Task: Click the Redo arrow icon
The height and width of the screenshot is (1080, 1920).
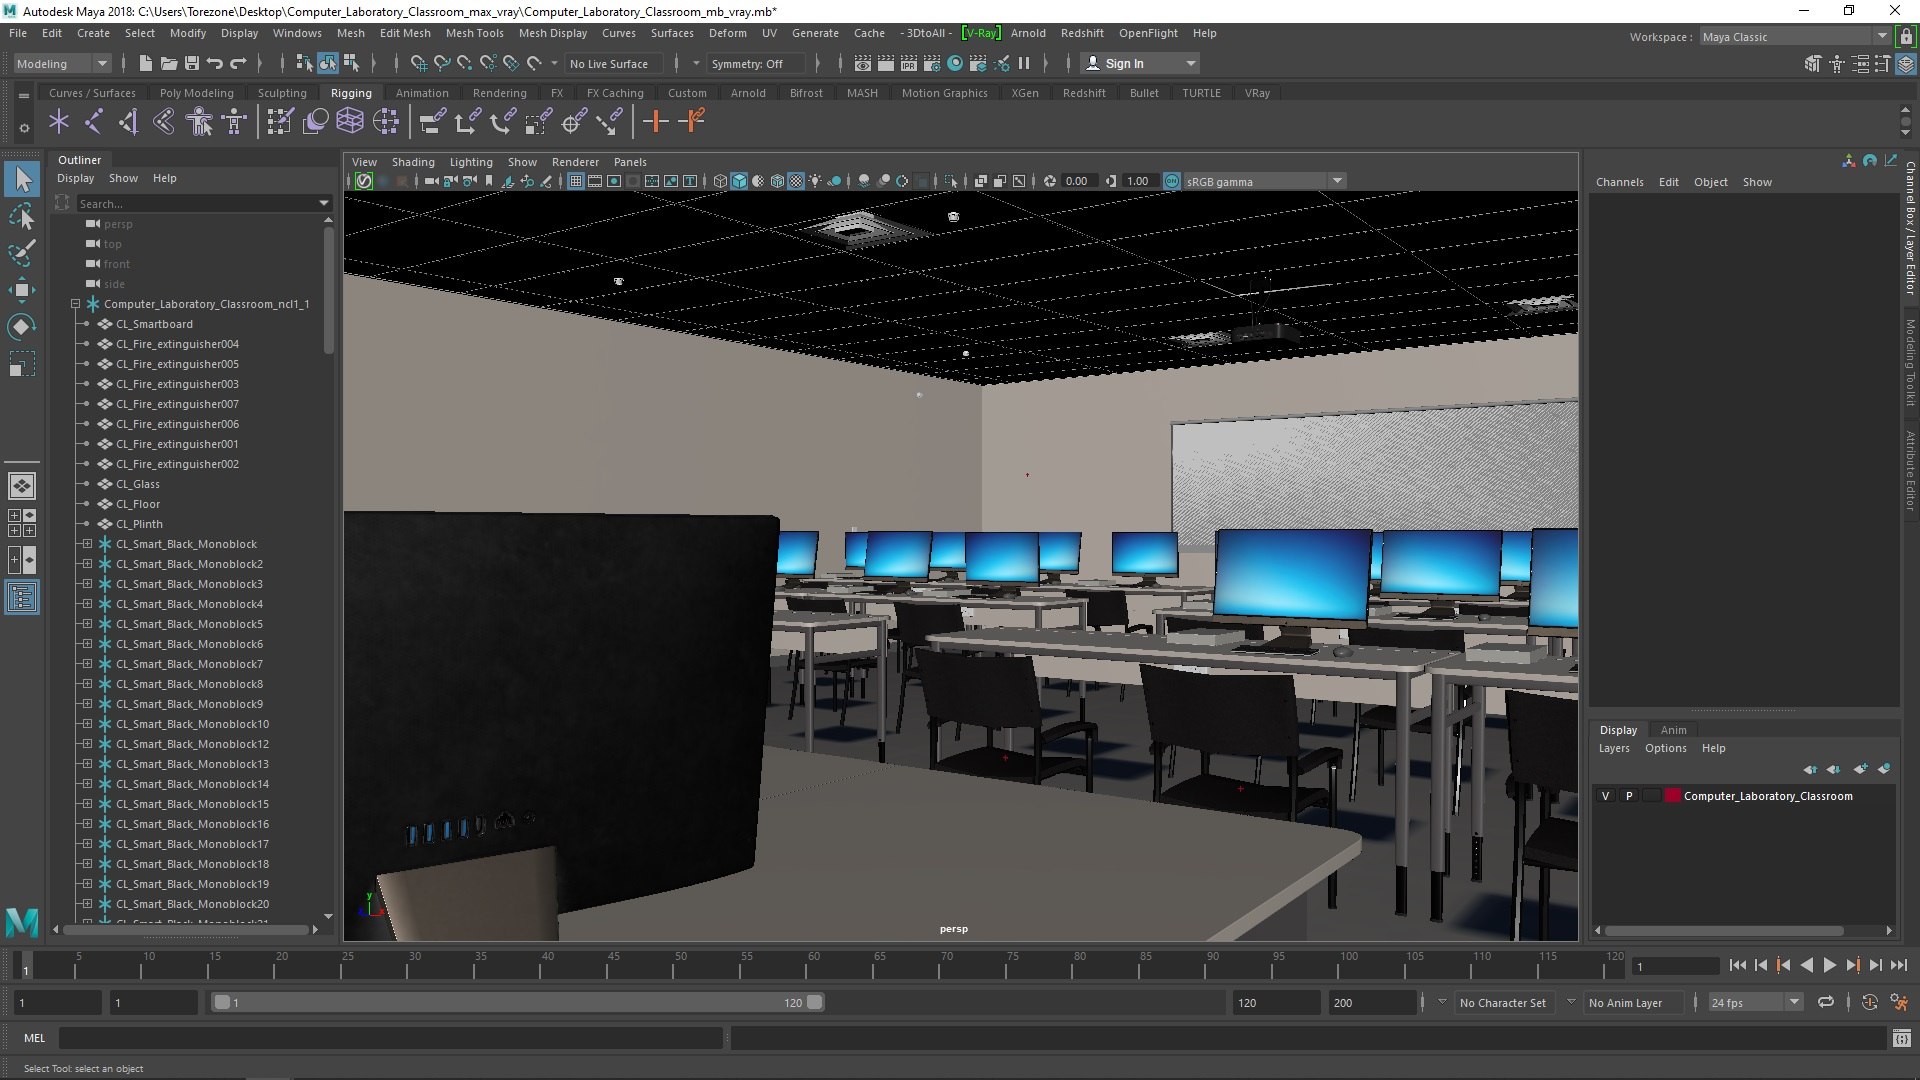Action: click(x=238, y=63)
